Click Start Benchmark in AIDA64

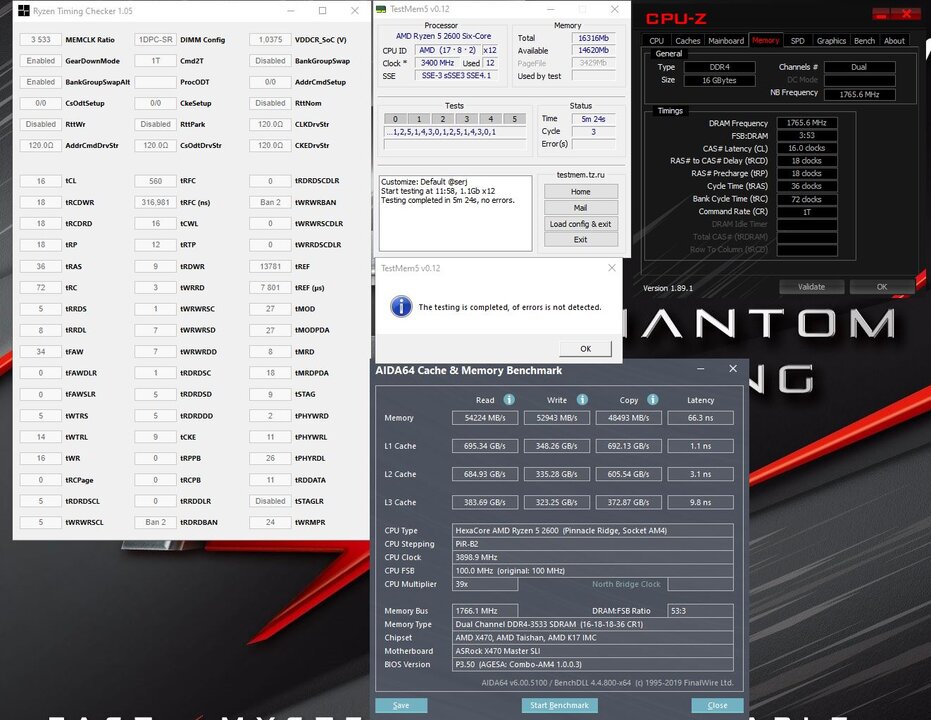[559, 705]
